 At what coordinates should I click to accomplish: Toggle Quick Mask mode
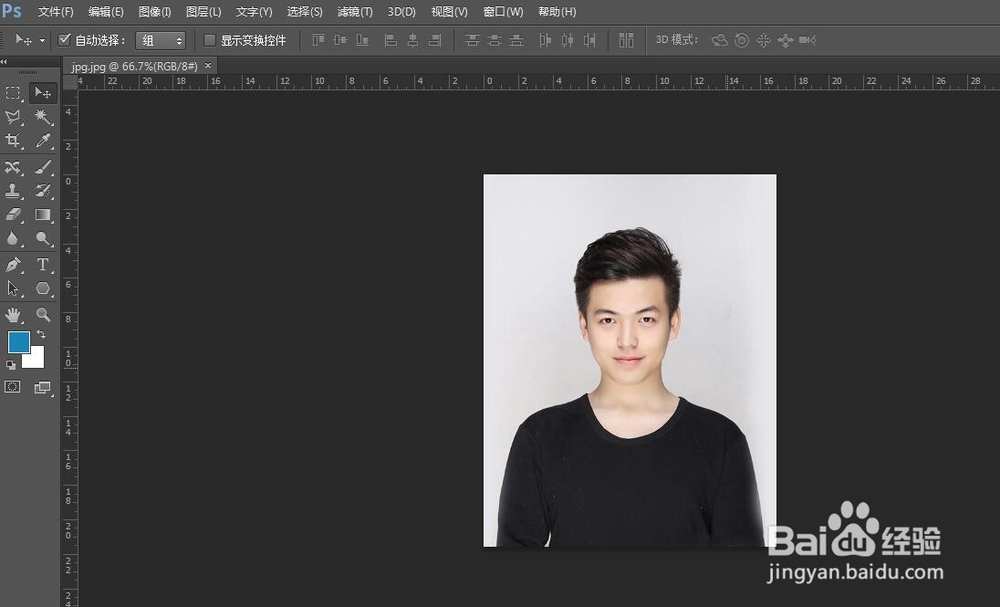(12, 387)
